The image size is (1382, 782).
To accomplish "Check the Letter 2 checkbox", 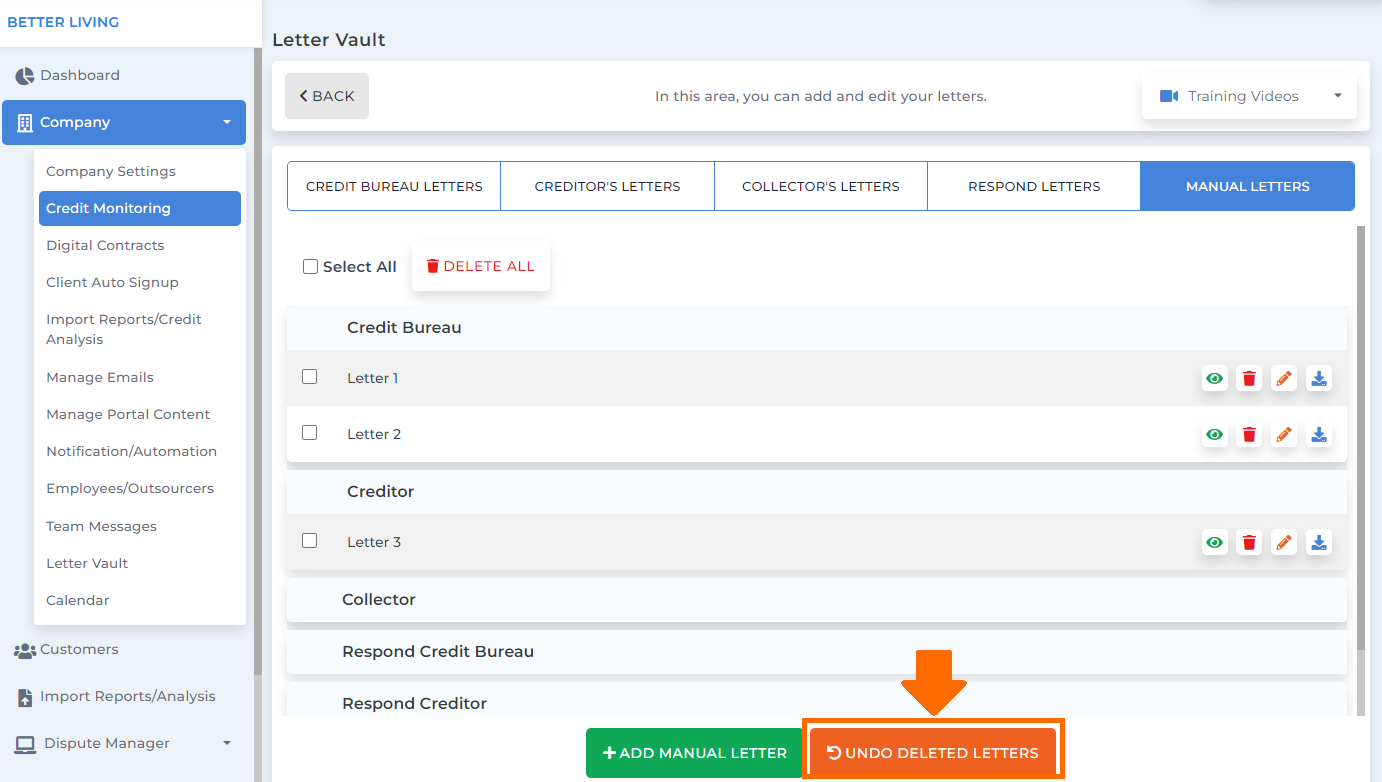I will 310,433.
